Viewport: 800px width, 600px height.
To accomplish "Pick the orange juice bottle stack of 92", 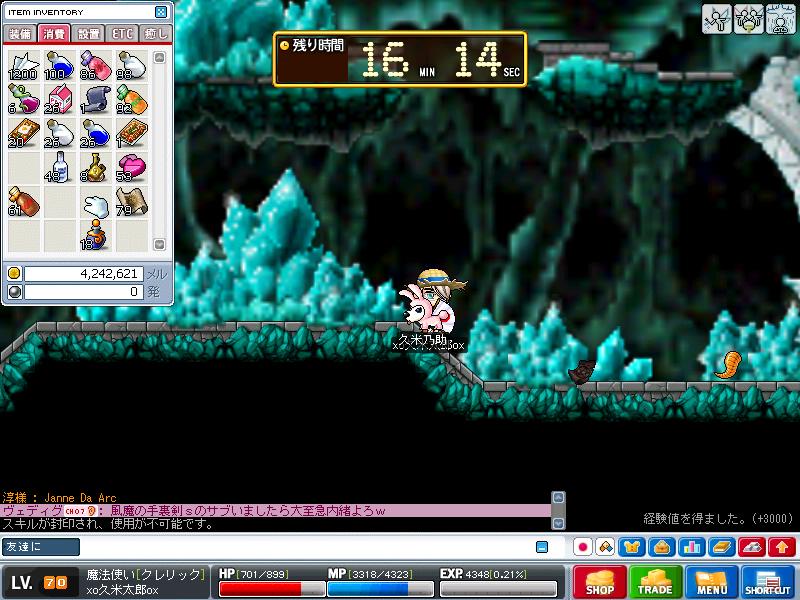I will (x=132, y=99).
